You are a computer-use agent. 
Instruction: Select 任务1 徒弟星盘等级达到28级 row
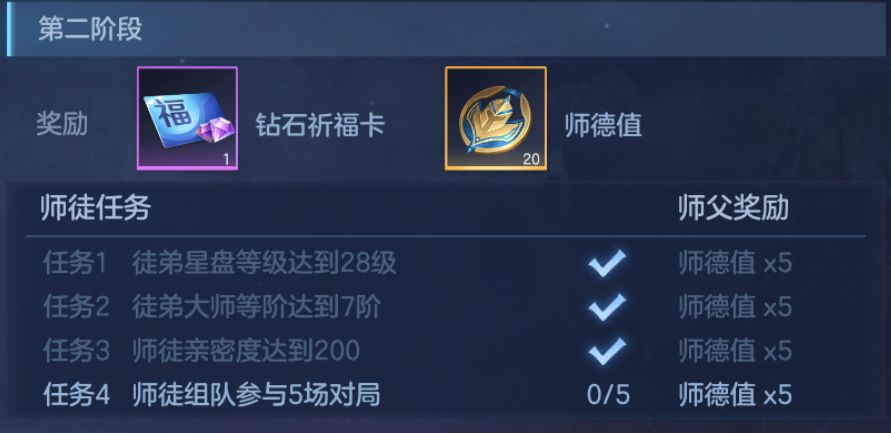pyautogui.click(x=446, y=263)
